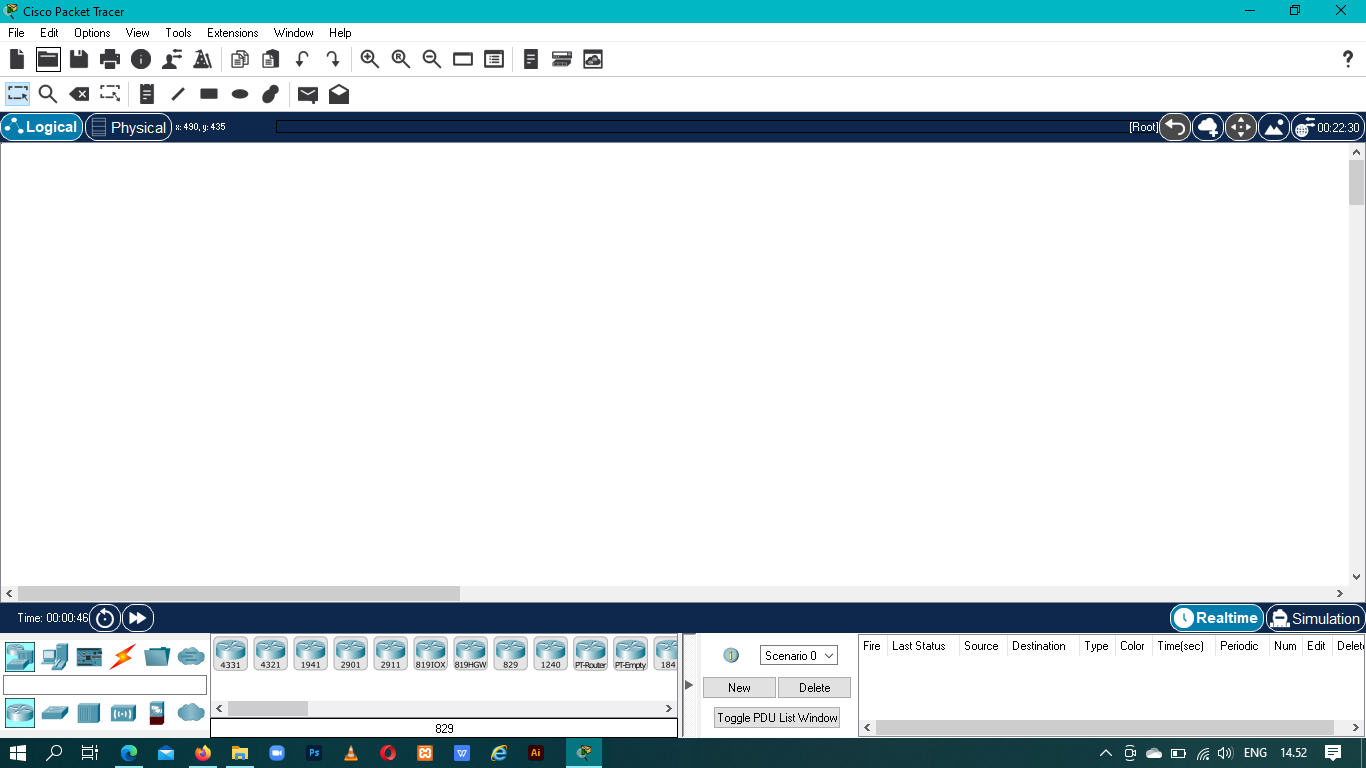Click the device search input field
Image resolution: width=1366 pixels, height=768 pixels.
click(105, 685)
